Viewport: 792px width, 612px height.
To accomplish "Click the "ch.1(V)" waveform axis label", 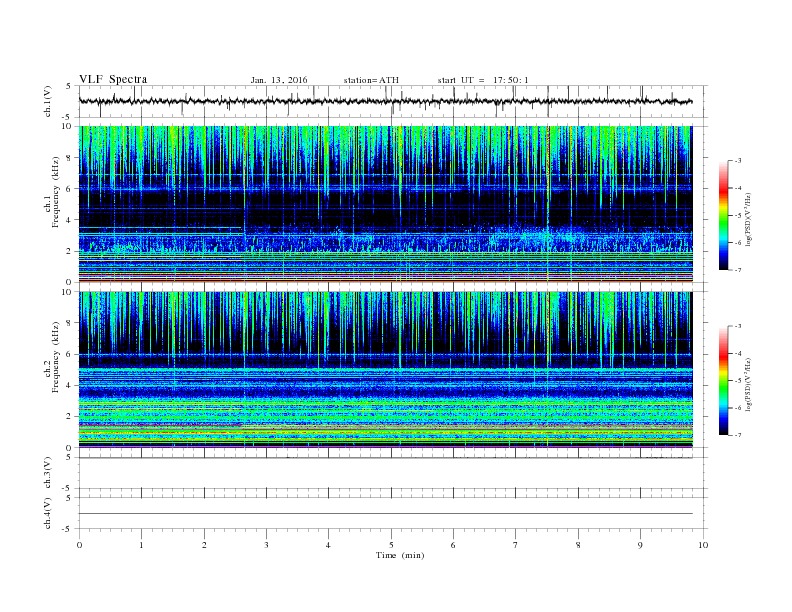I will tap(48, 101).
